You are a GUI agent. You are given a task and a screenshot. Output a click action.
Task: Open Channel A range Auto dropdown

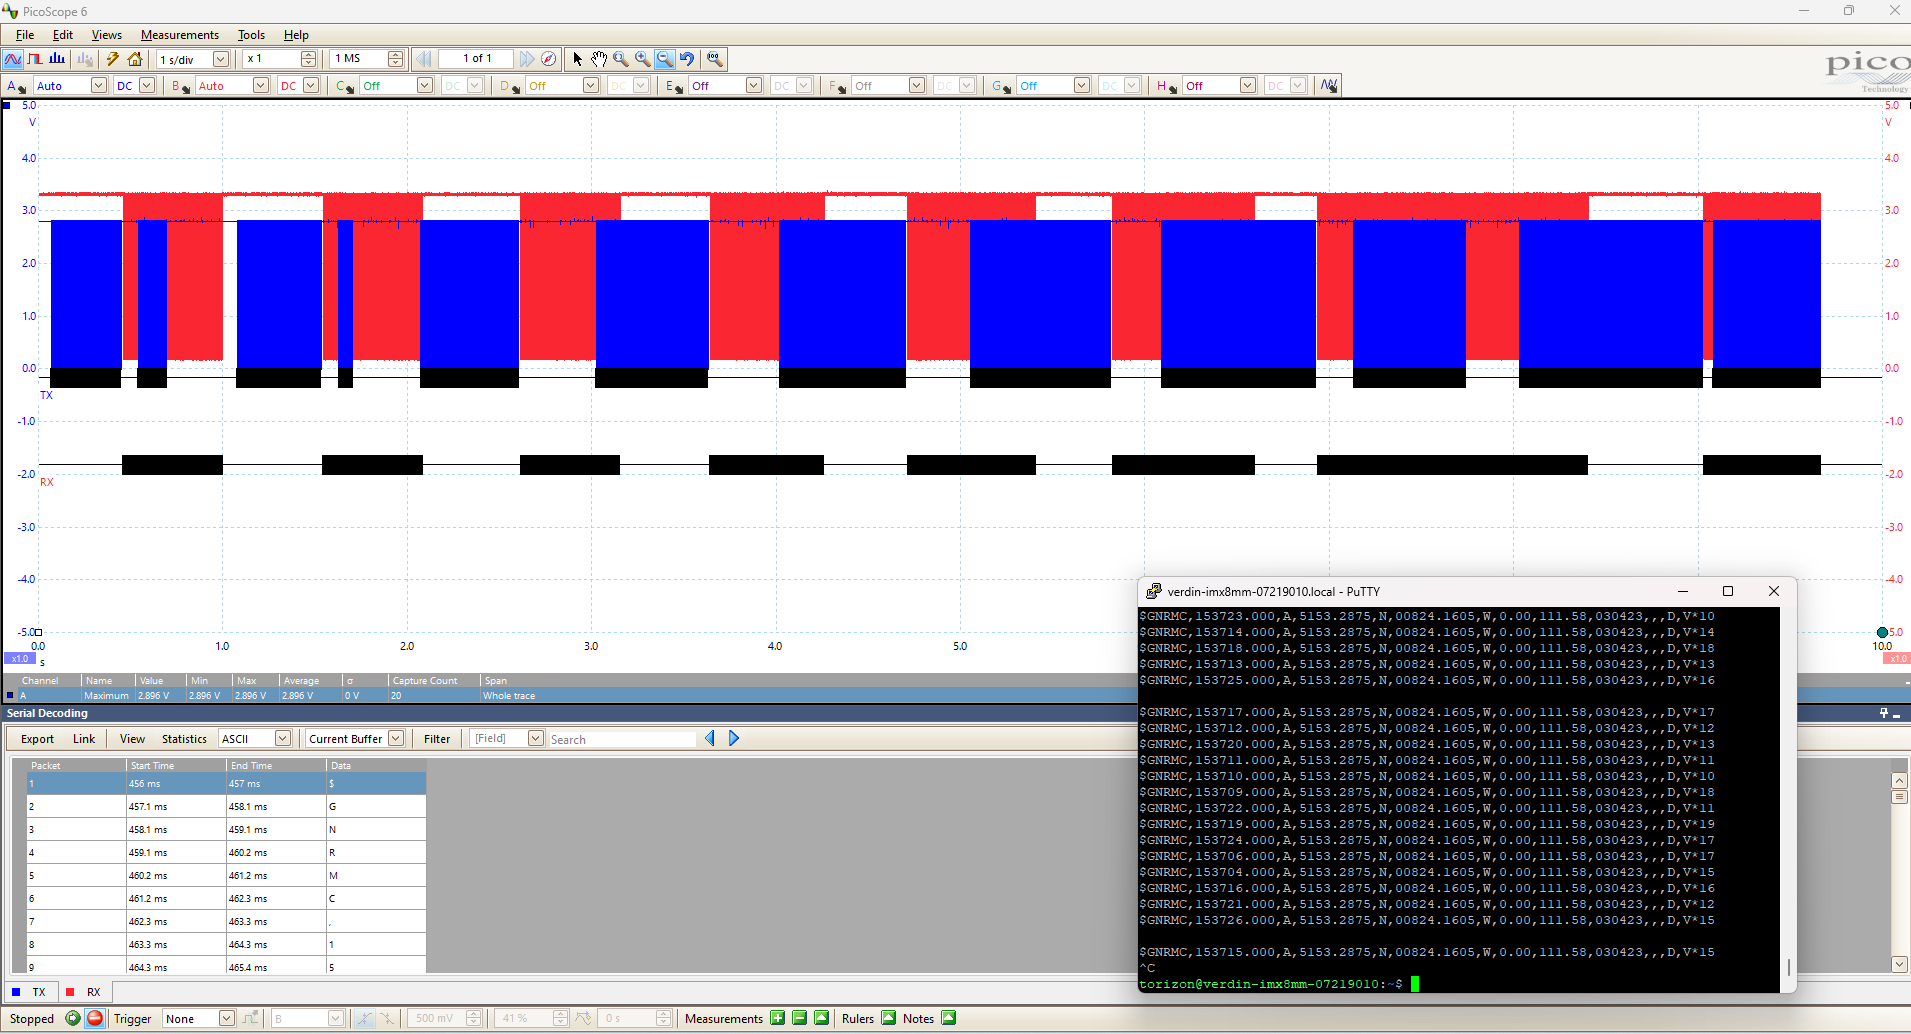click(x=98, y=86)
